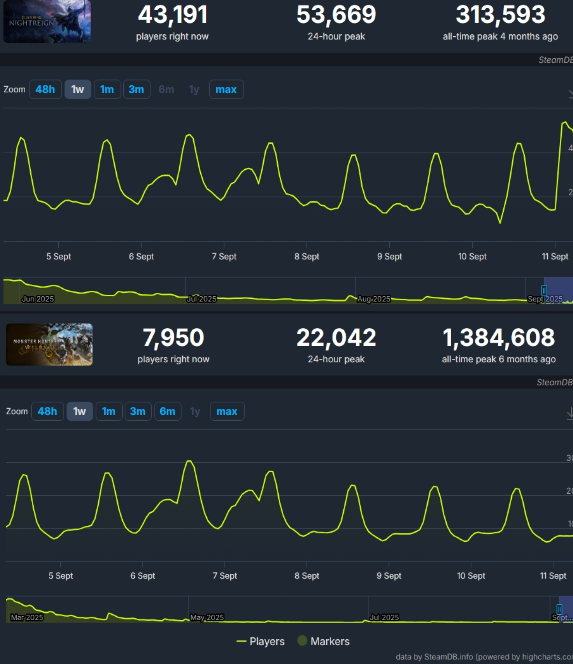The width and height of the screenshot is (573, 664).
Task: Click the 313,593 all-time peak value
Action: pos(501,14)
